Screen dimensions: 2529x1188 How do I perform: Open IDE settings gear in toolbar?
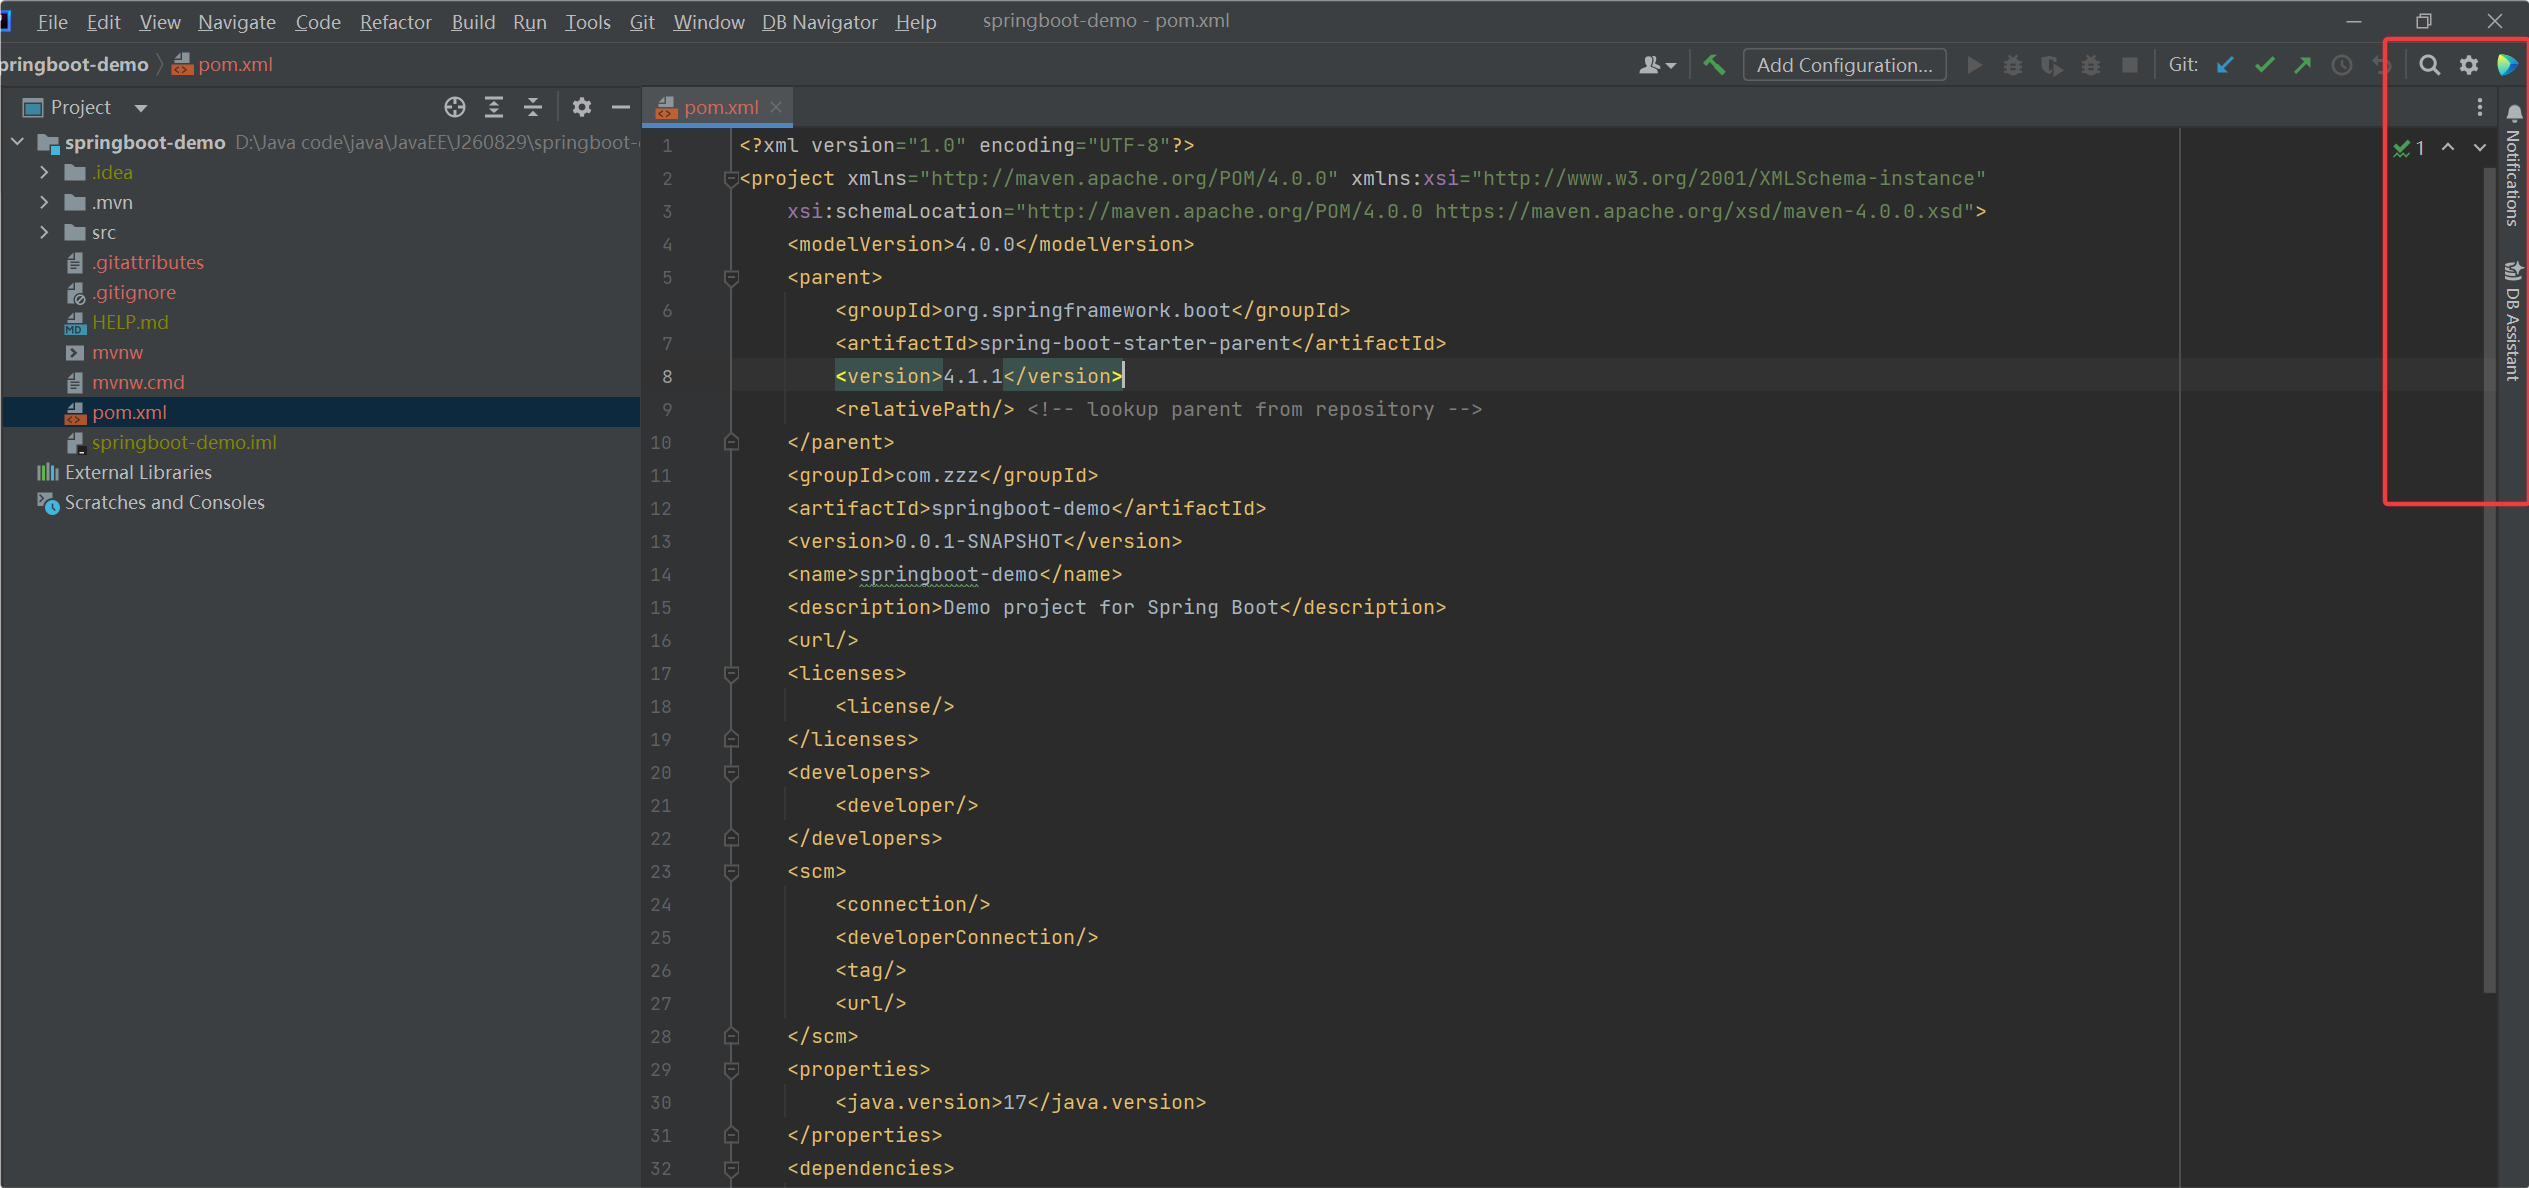(x=2469, y=65)
